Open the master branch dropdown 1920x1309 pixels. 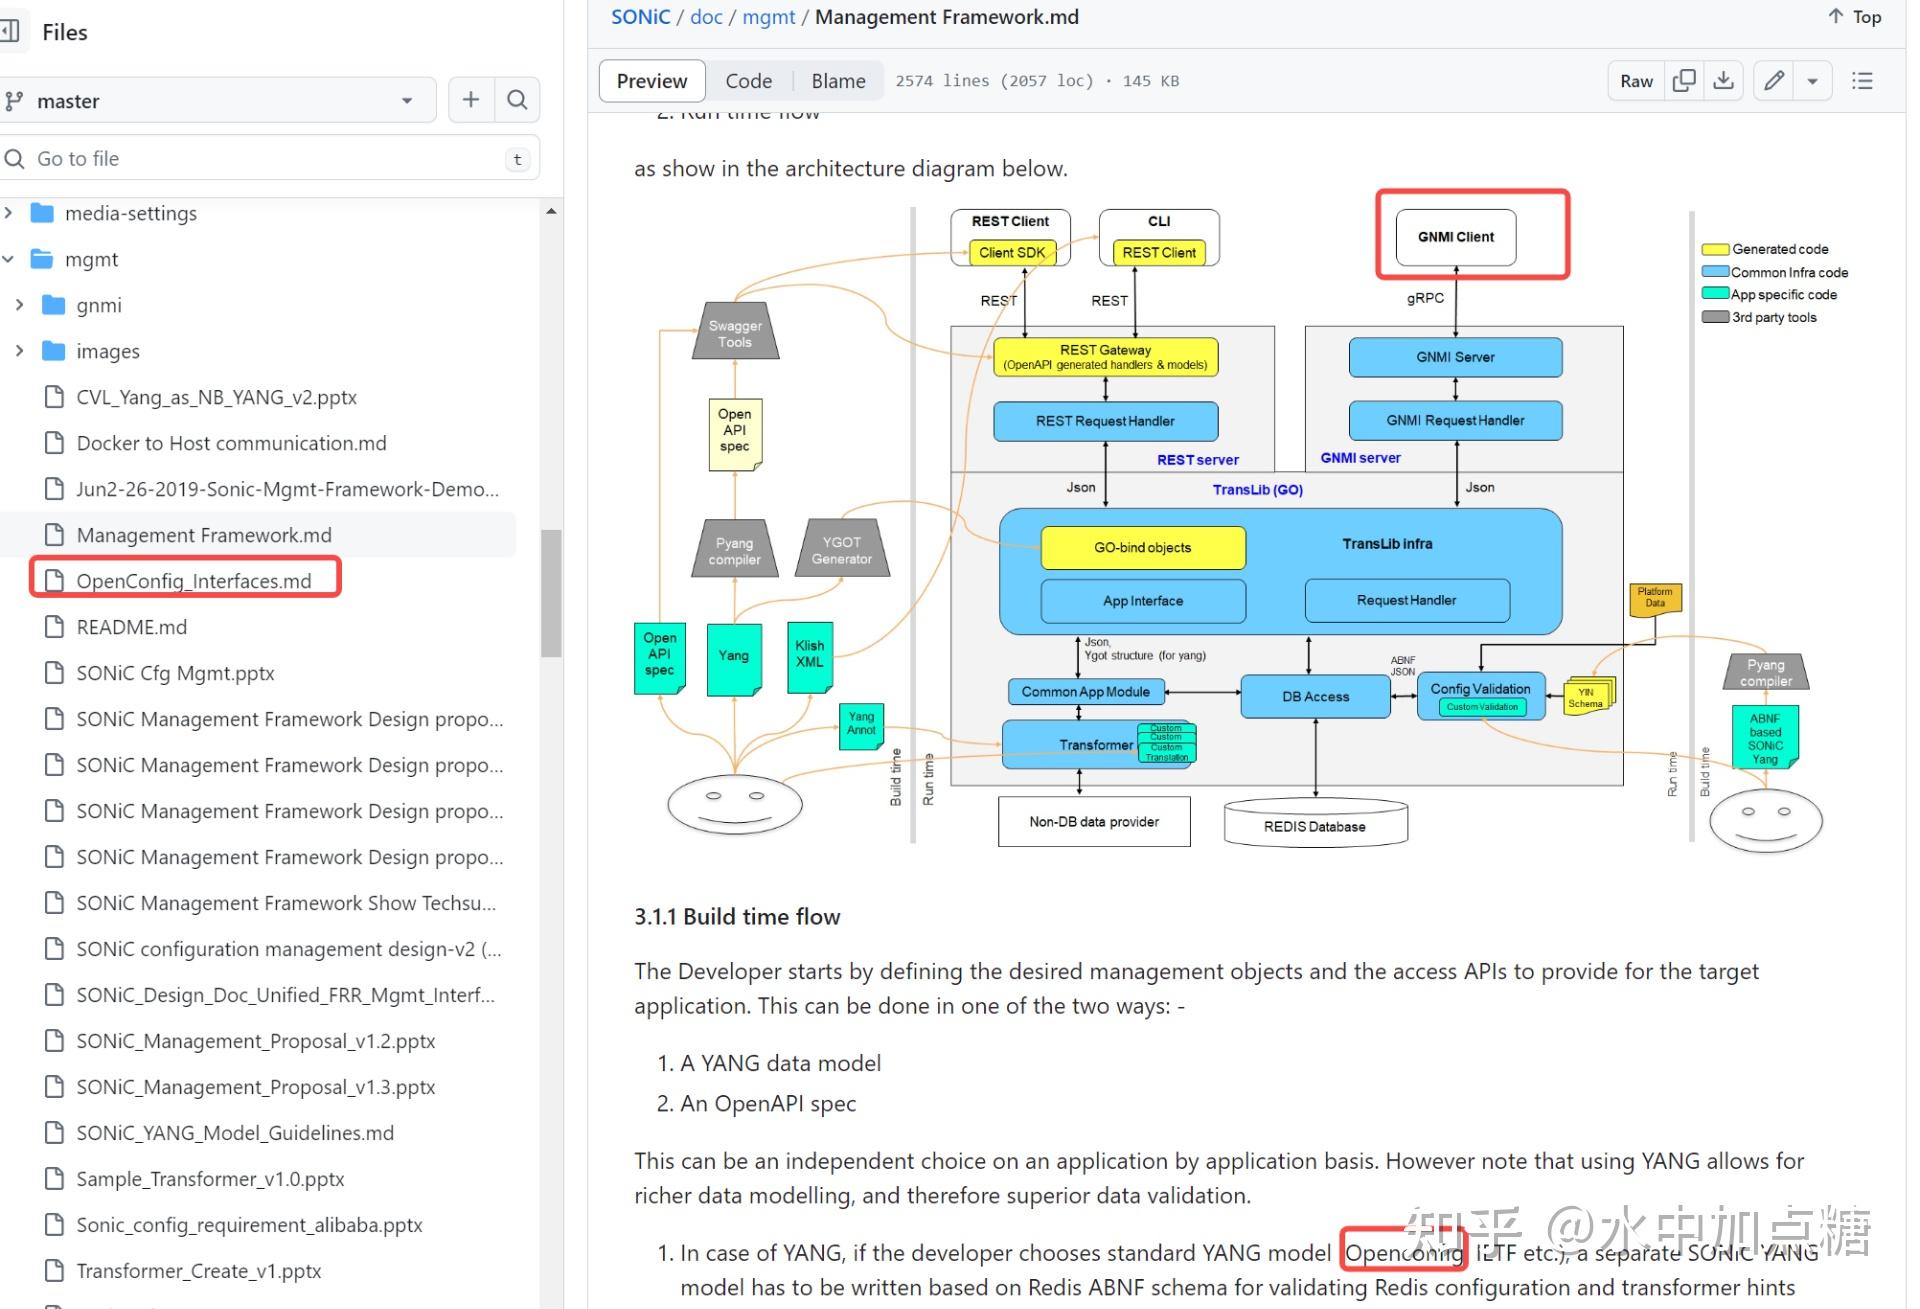(x=218, y=101)
